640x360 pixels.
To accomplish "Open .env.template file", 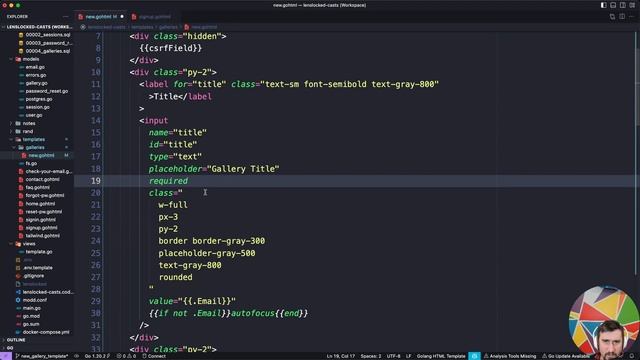I will pyautogui.click(x=37, y=268).
